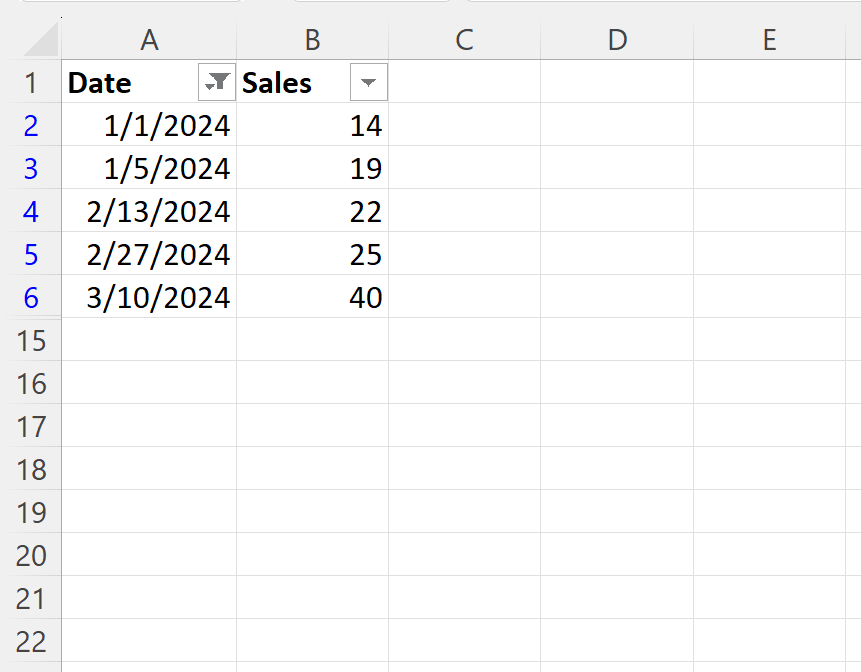This screenshot has width=861, height=672.
Task: Click the cell containing 1/1/2024
Action: (x=149, y=125)
